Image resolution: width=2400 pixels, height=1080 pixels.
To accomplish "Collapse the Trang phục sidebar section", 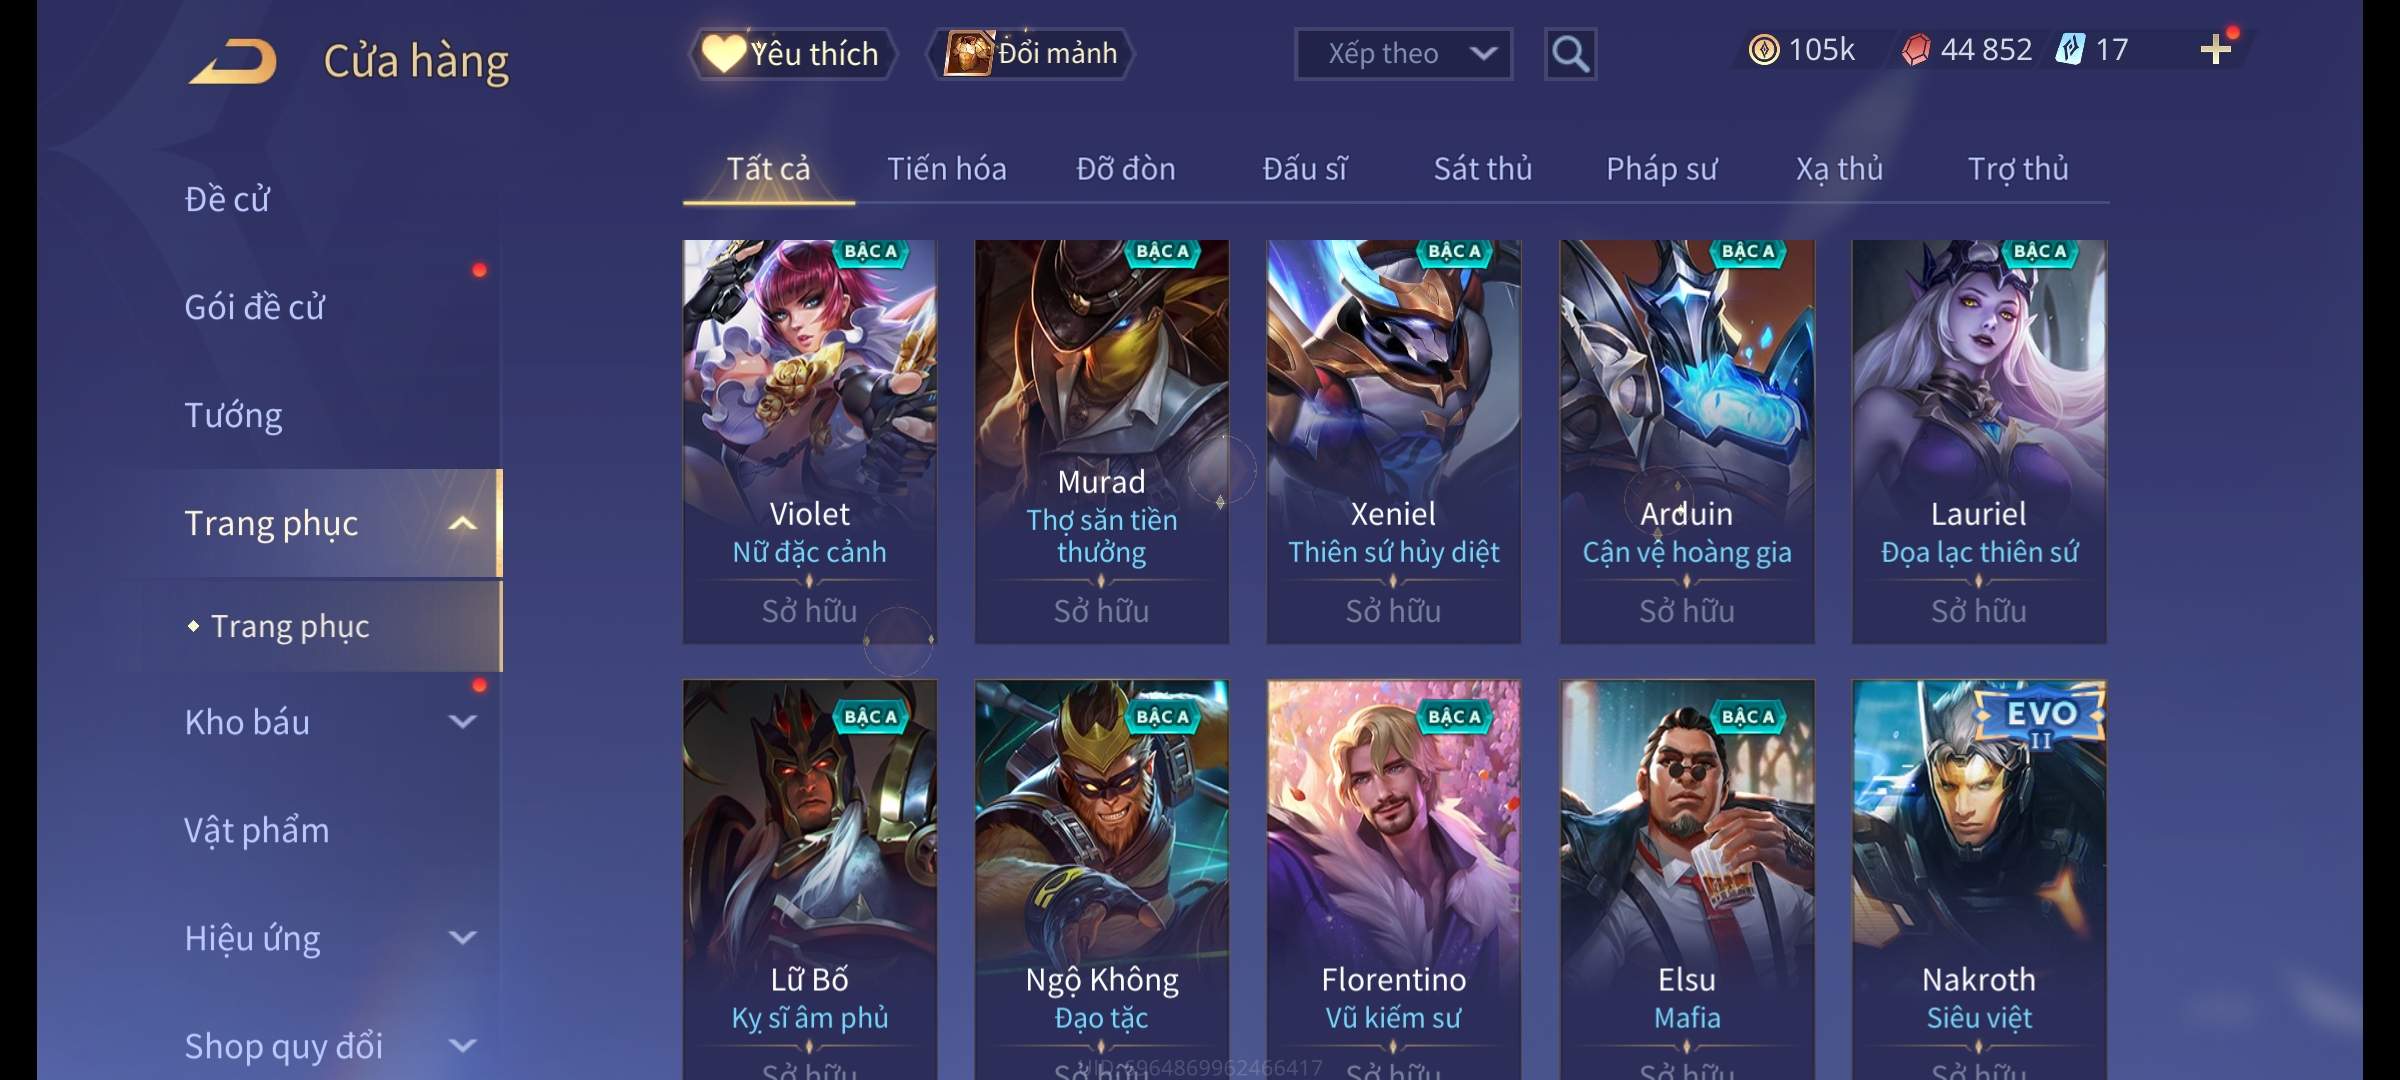I will pos(462,523).
